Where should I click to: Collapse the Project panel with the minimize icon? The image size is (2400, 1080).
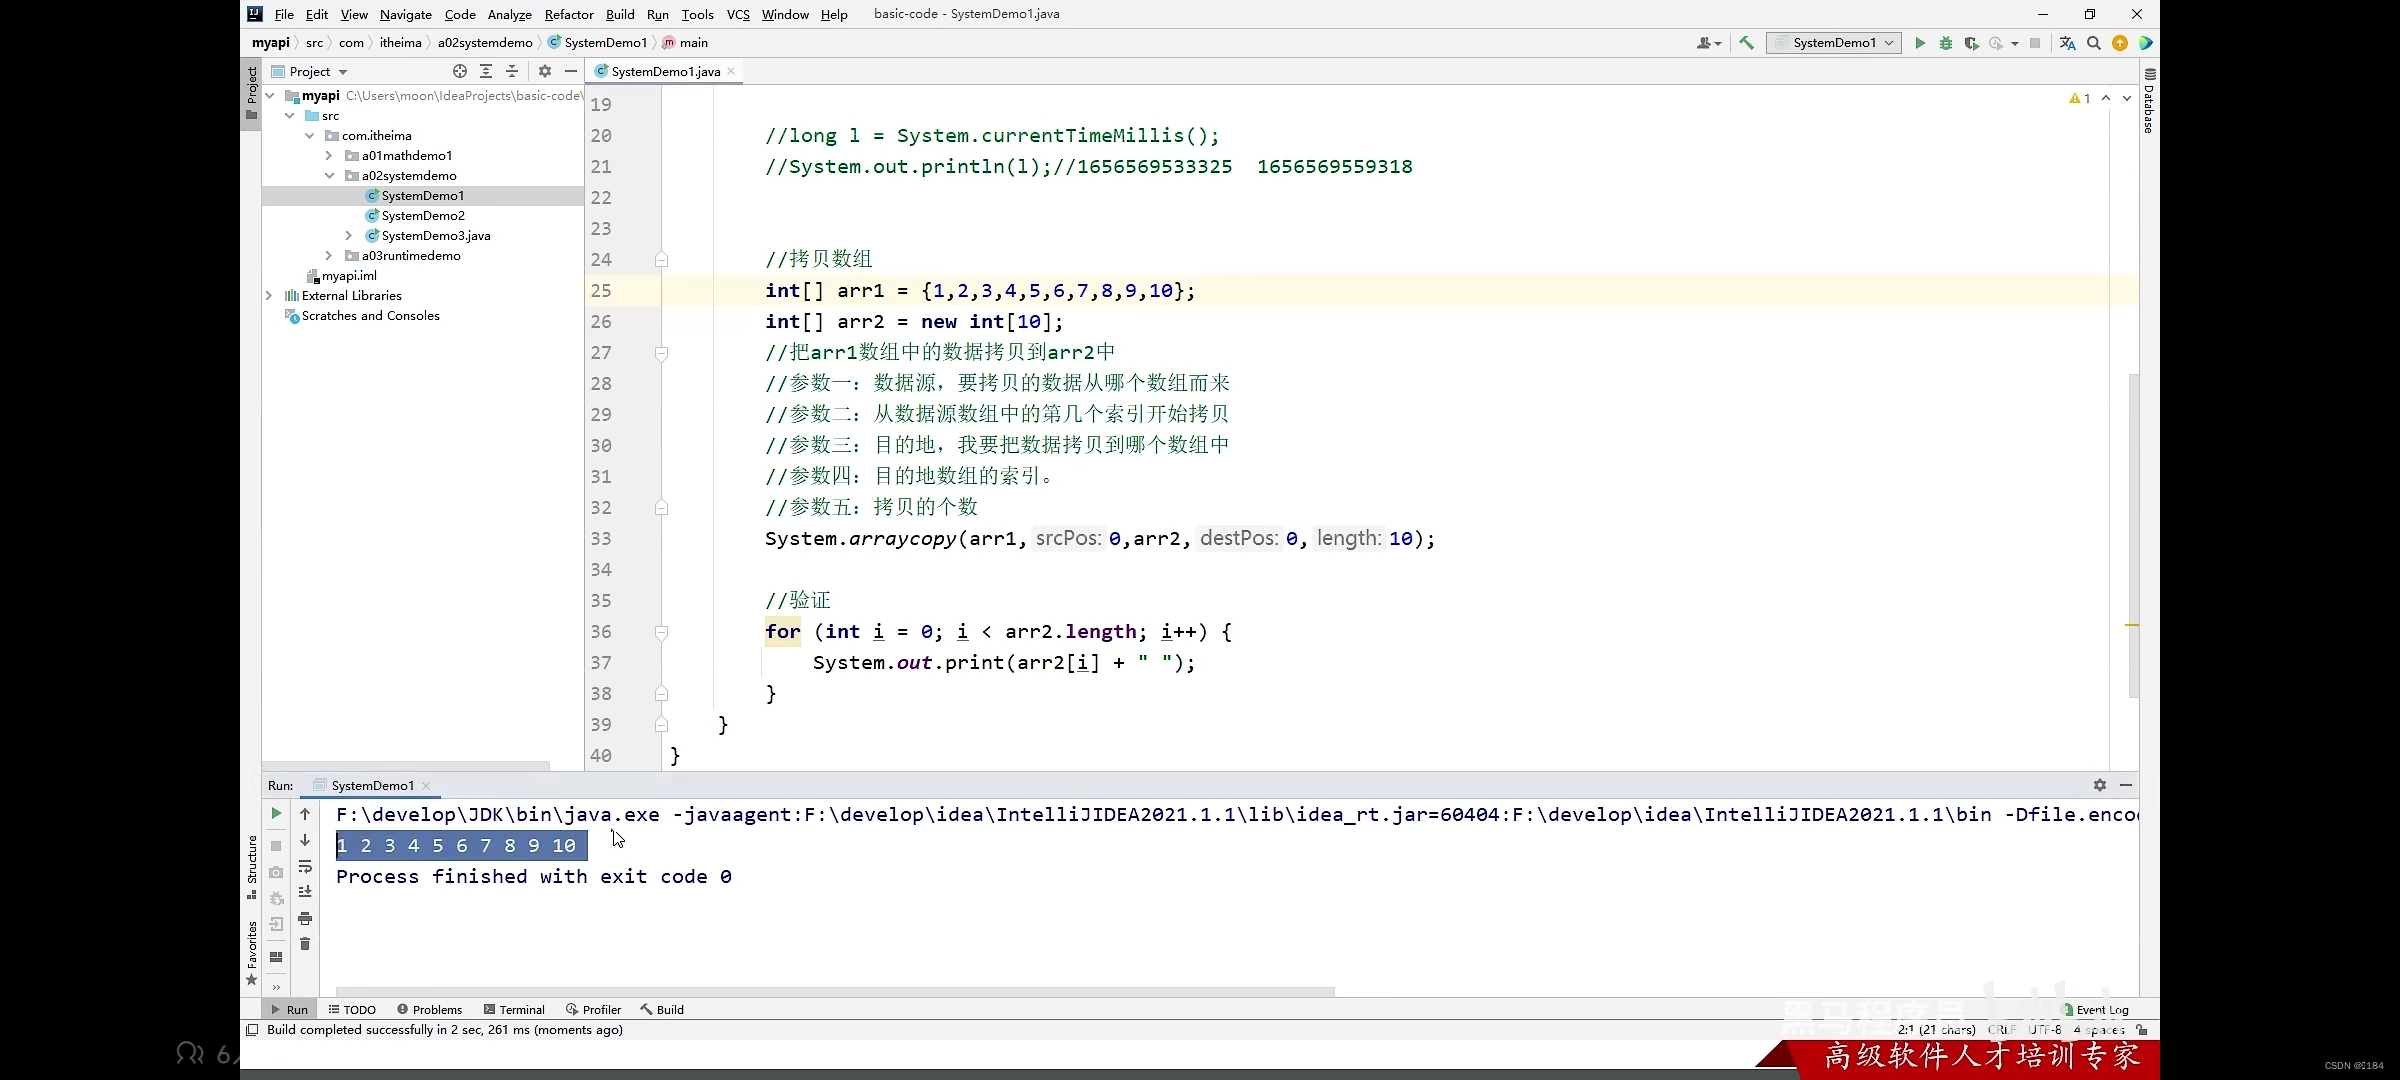(571, 71)
